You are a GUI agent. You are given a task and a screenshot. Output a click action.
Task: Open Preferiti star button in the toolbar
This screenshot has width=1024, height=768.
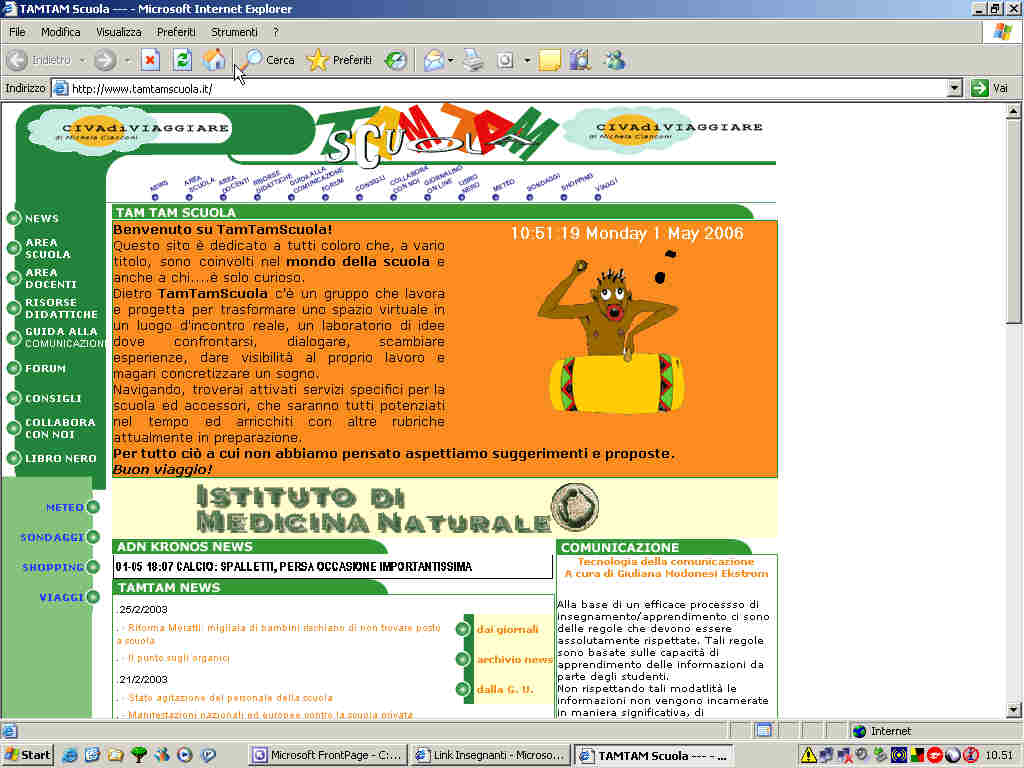tap(340, 60)
